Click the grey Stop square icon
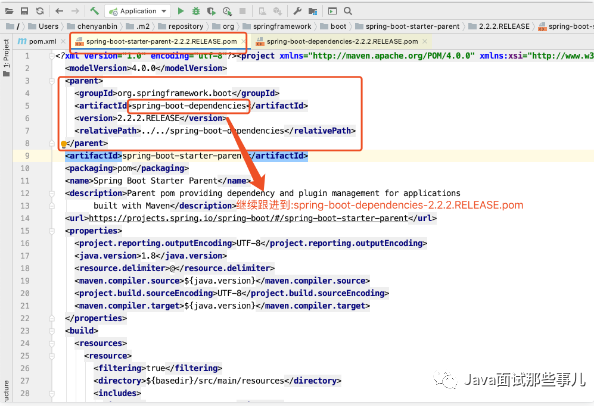Viewport: 605px width, 406px height. [x=243, y=11]
